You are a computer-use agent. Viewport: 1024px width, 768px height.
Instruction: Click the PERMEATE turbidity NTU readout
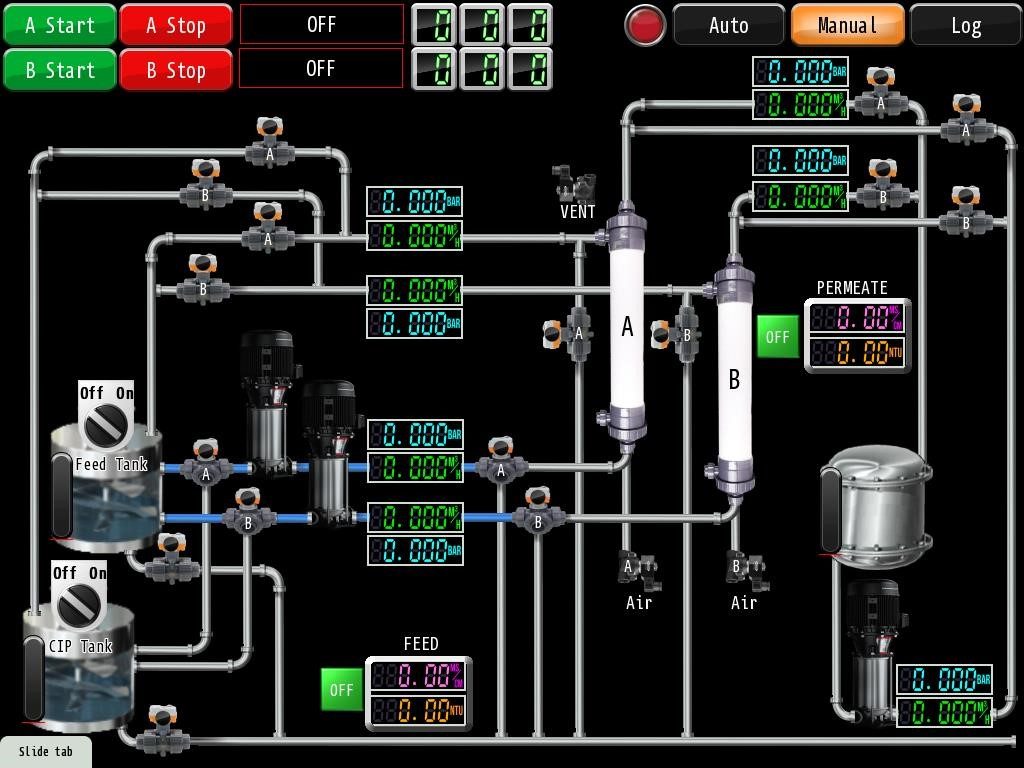pos(856,353)
